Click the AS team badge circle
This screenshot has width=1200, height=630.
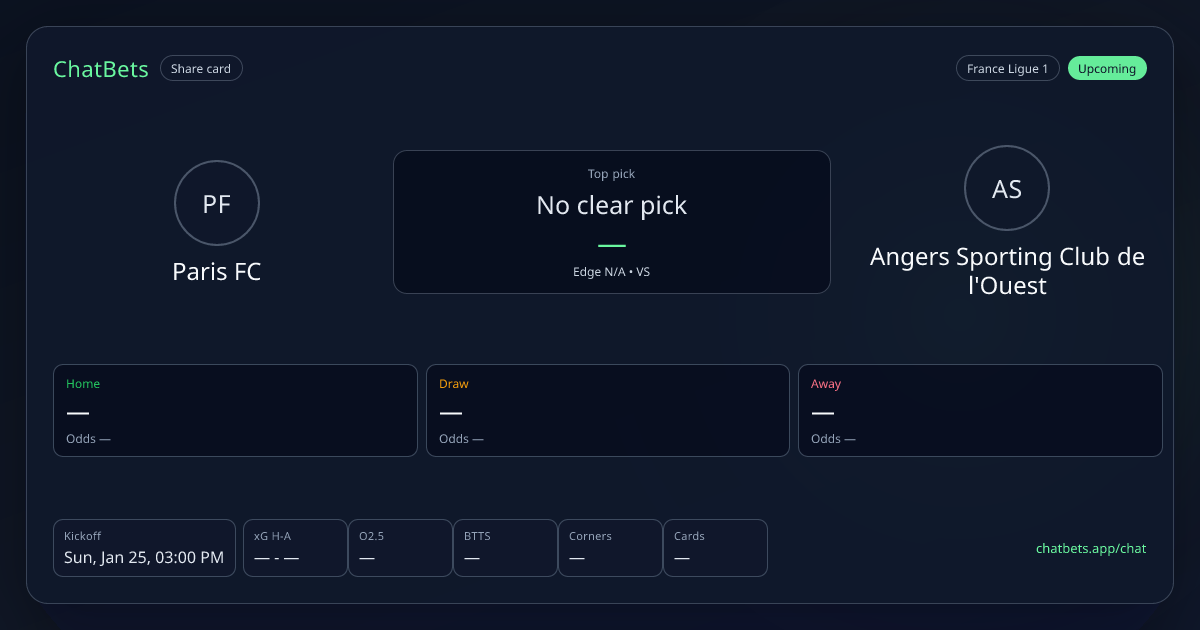(1007, 189)
